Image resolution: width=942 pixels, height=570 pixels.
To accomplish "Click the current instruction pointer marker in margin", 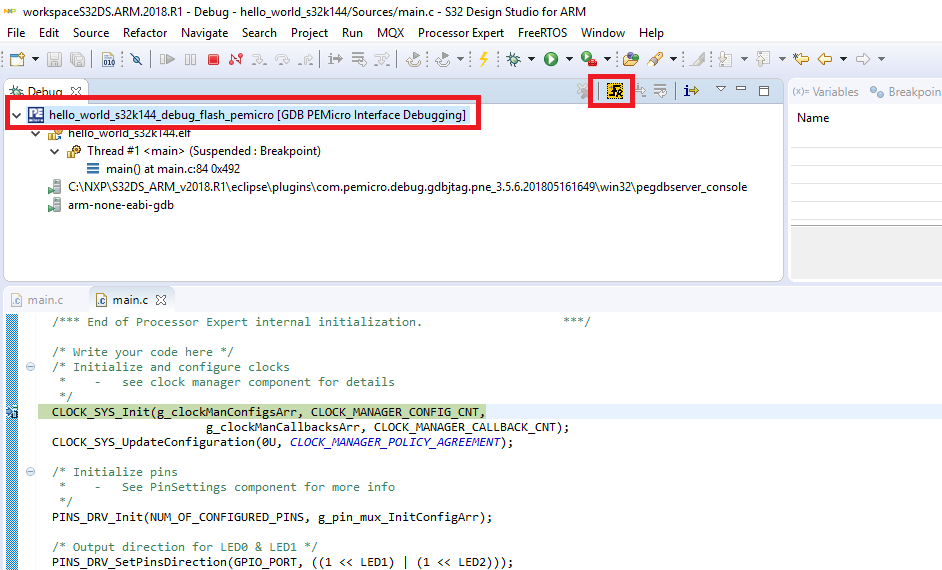I will pos(12,412).
